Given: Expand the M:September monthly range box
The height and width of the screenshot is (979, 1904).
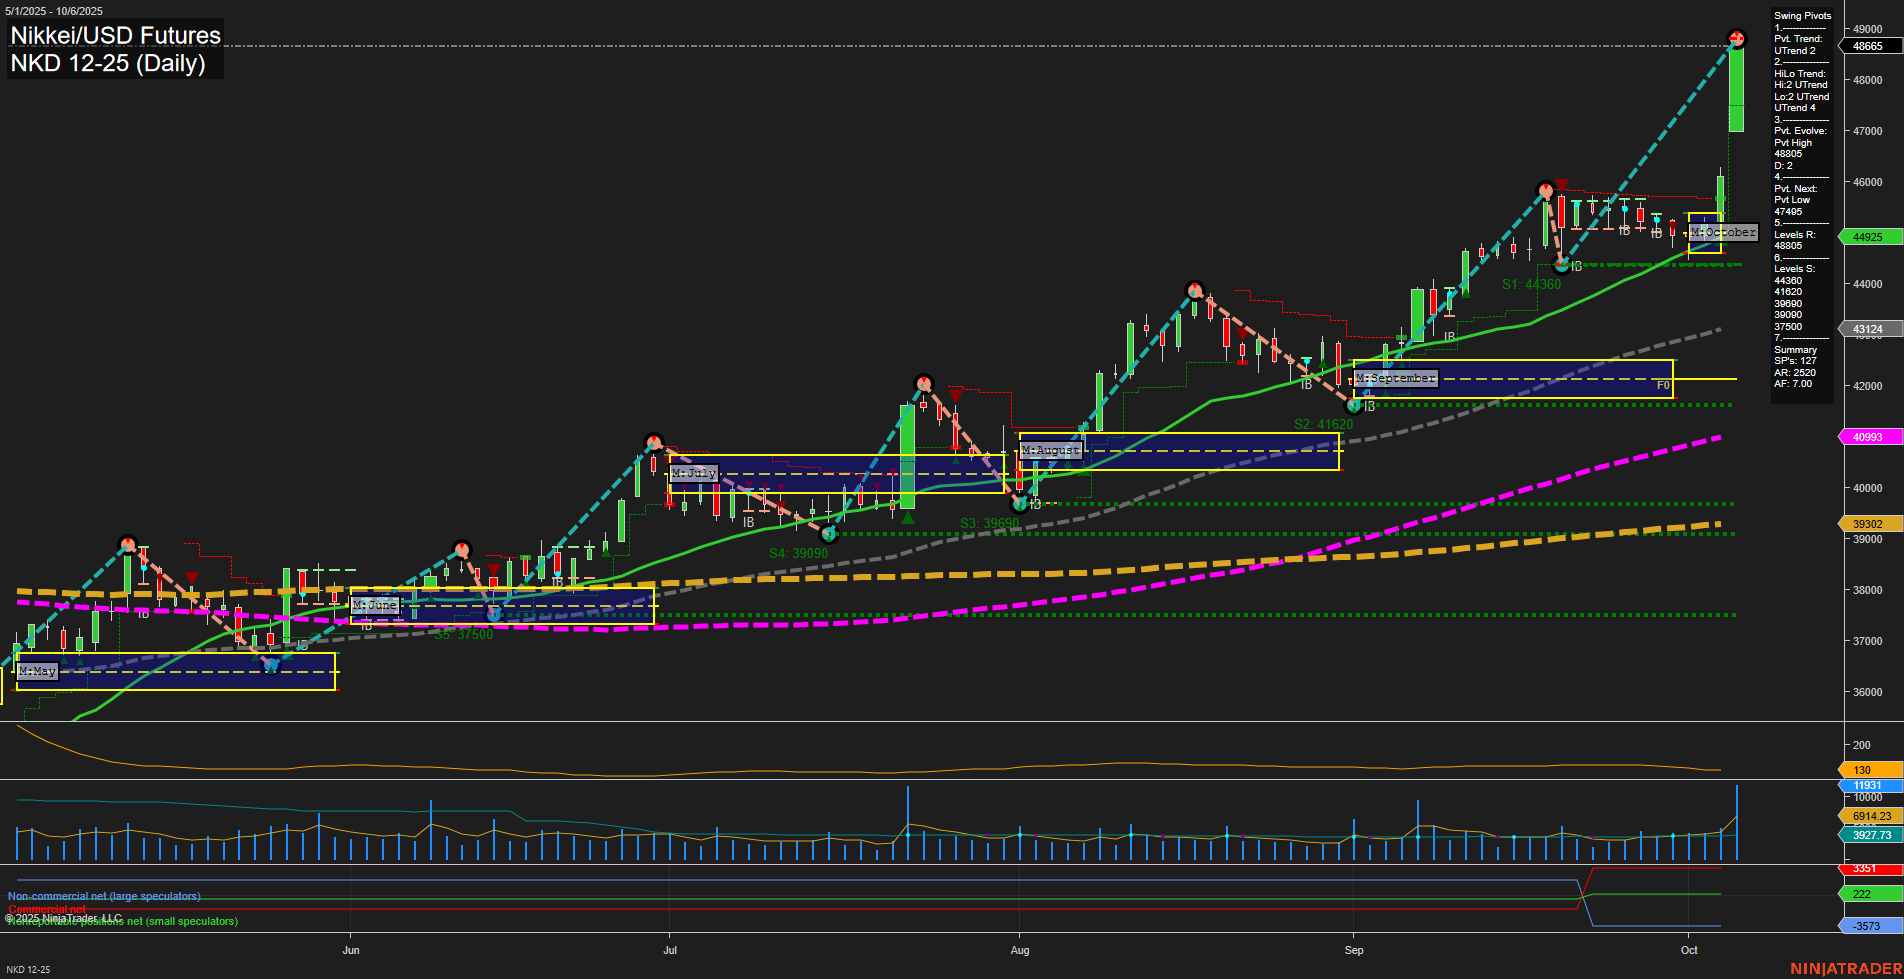Looking at the screenshot, I should pos(1394,378).
